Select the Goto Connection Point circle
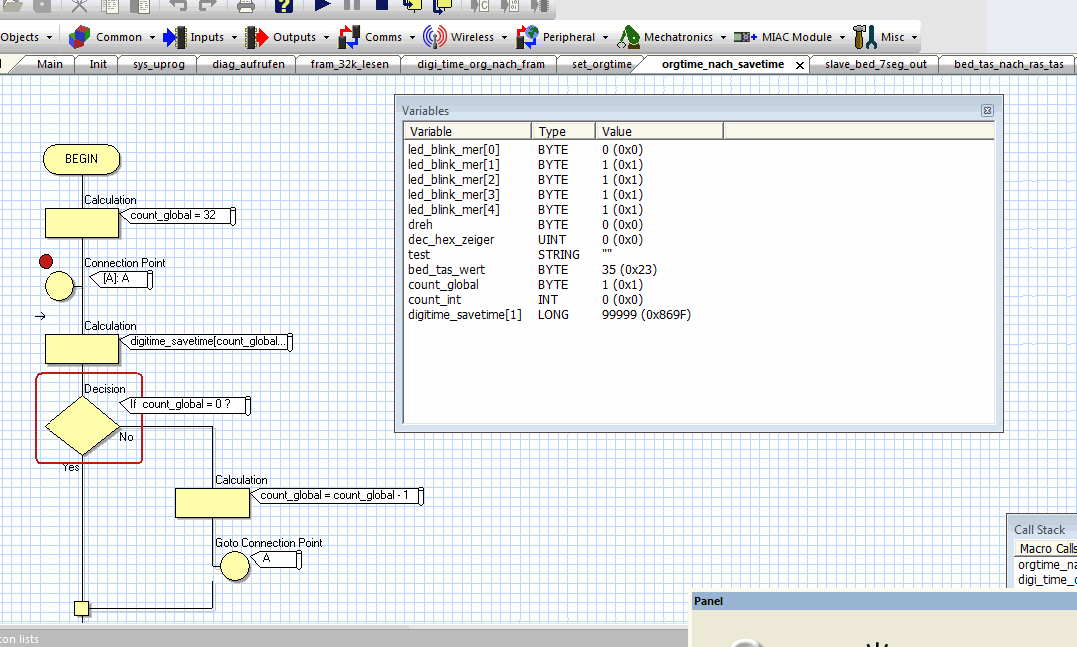1077x647 pixels. coord(235,567)
